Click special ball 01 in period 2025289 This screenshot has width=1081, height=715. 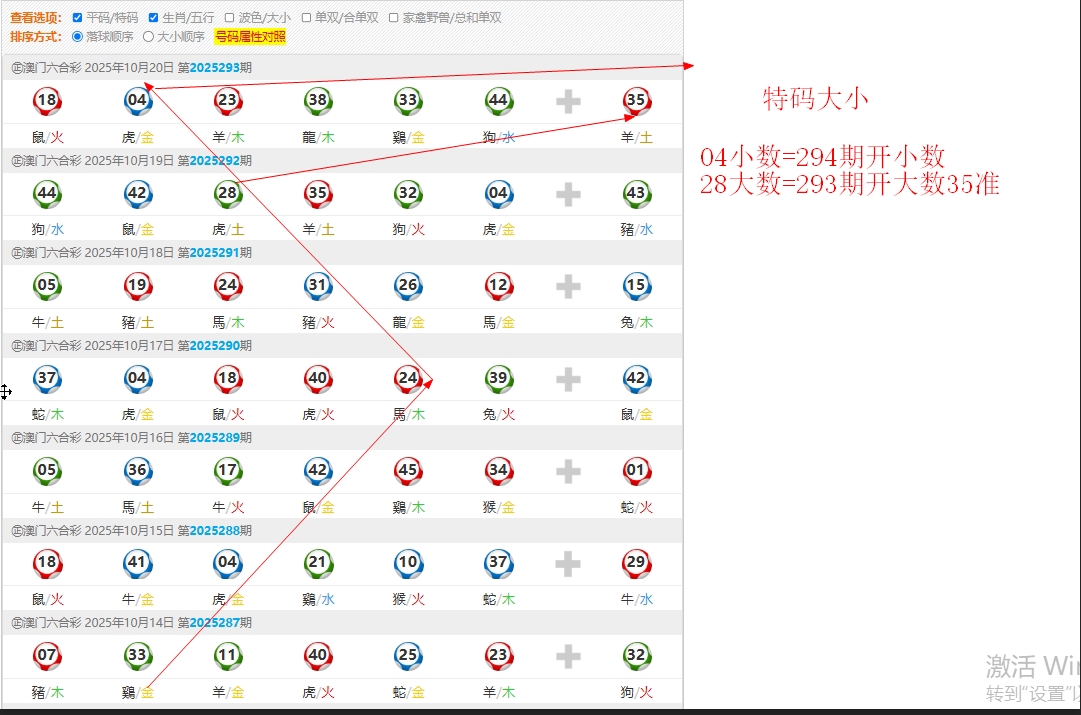pos(636,471)
